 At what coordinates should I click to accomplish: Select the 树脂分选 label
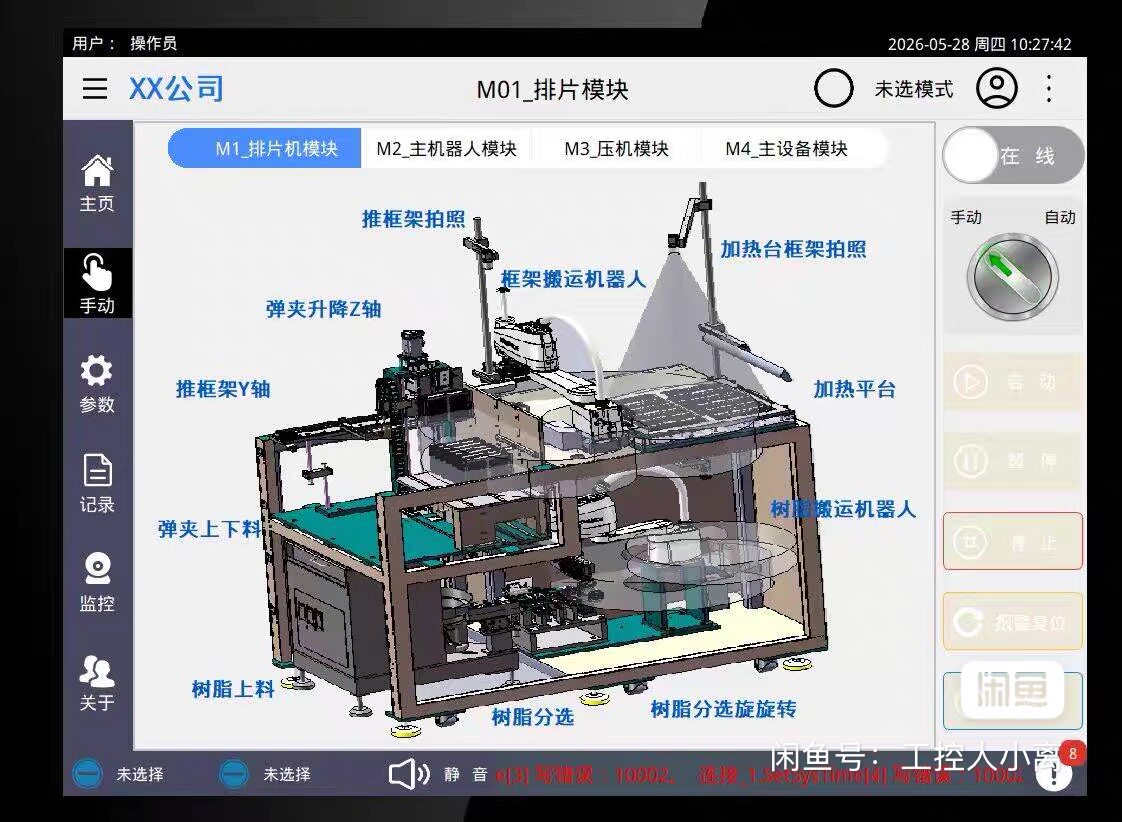tap(533, 717)
